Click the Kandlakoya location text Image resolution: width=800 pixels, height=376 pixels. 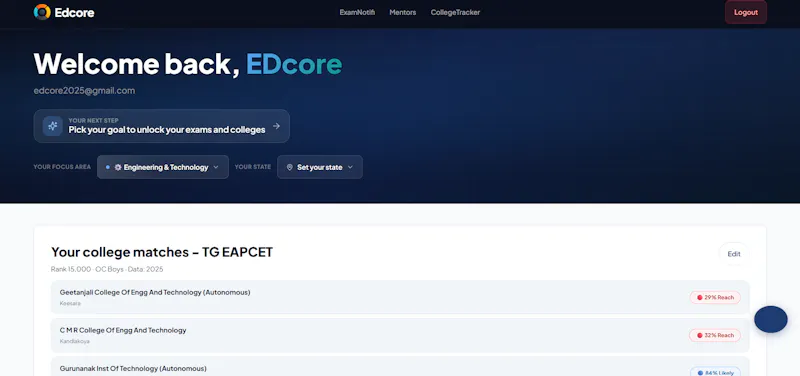tap(74, 341)
